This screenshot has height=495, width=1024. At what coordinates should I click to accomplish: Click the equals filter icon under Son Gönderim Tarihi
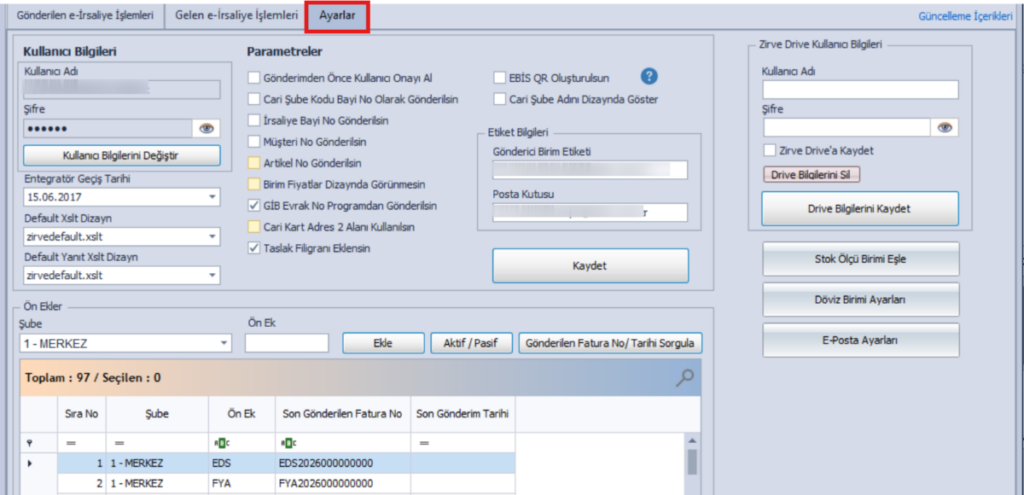pos(423,443)
